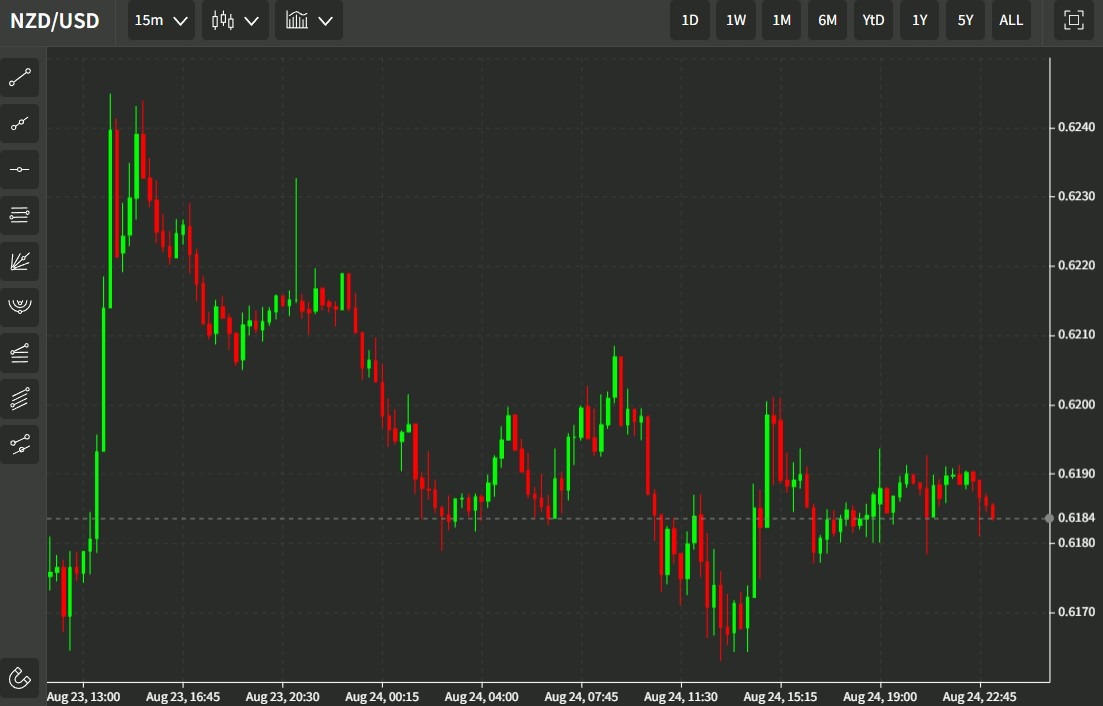Toggle the magnet snap mode
Viewport: 1103px width, 706px height.
pos(20,678)
